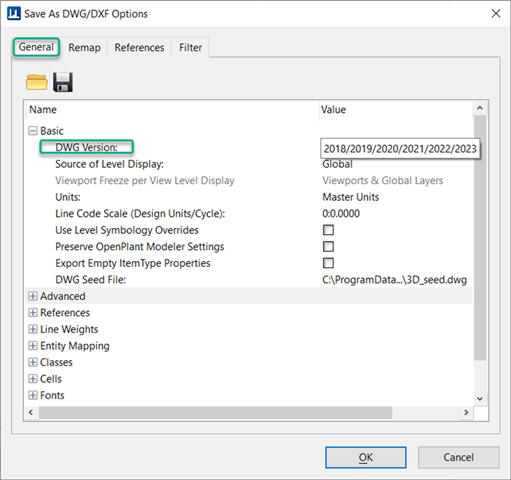Screen dimensions: 511x480
Task: Confirm options with OK button
Action: coord(366,457)
